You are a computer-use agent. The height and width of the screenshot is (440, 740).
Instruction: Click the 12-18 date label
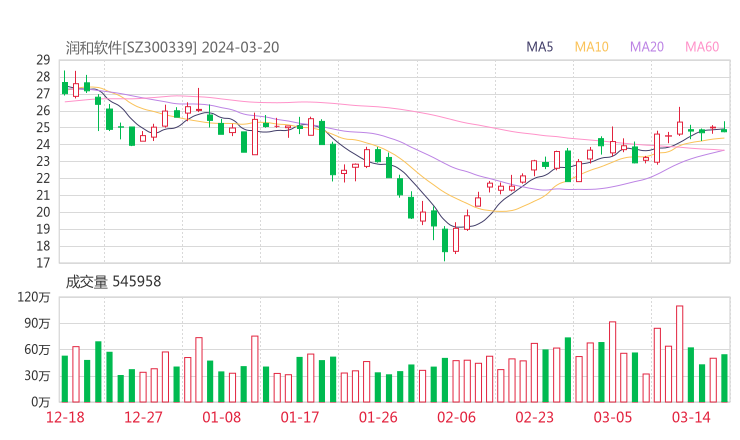pos(65,417)
